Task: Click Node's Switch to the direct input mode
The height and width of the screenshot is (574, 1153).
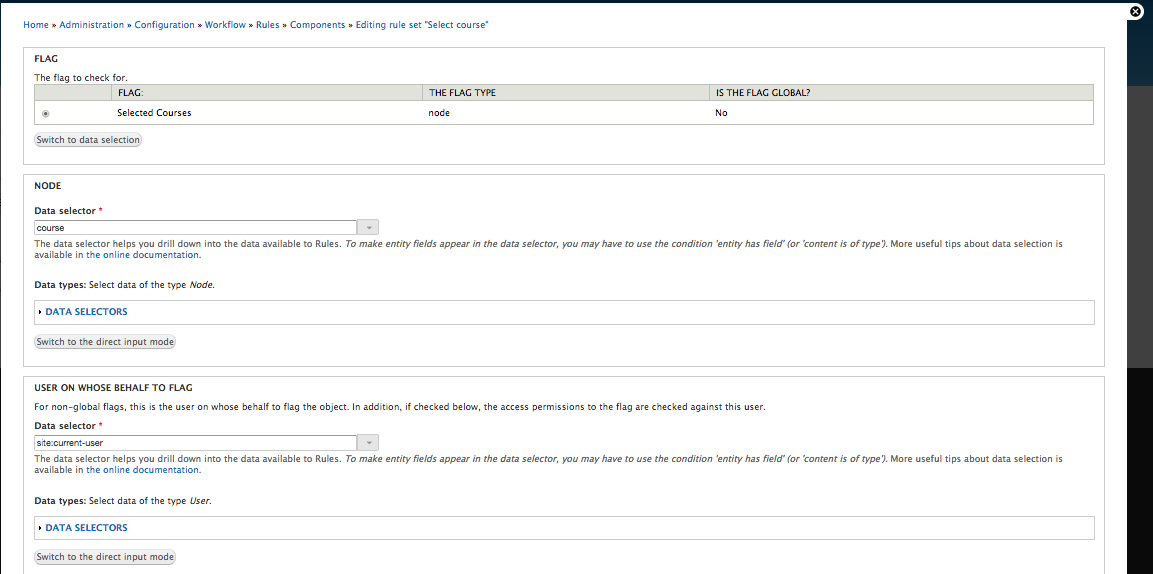Action: [x=105, y=342]
